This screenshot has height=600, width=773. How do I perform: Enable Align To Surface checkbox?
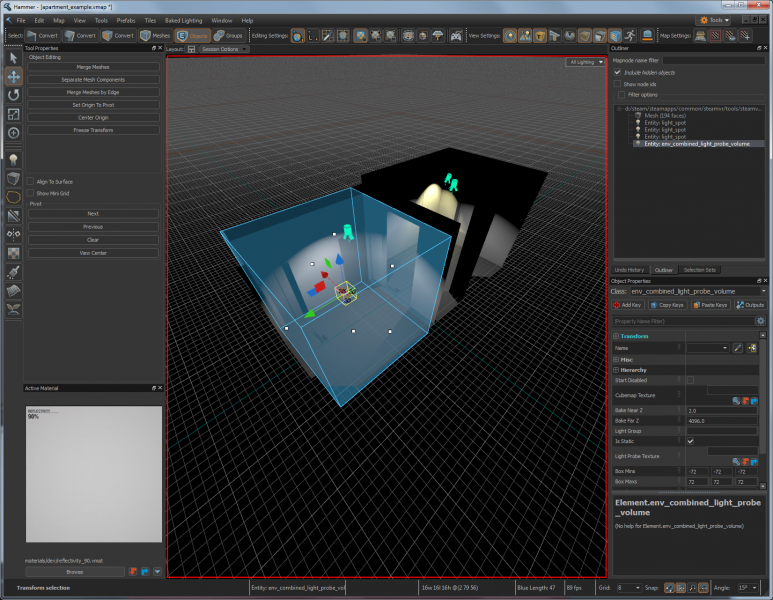[x=31, y=181]
